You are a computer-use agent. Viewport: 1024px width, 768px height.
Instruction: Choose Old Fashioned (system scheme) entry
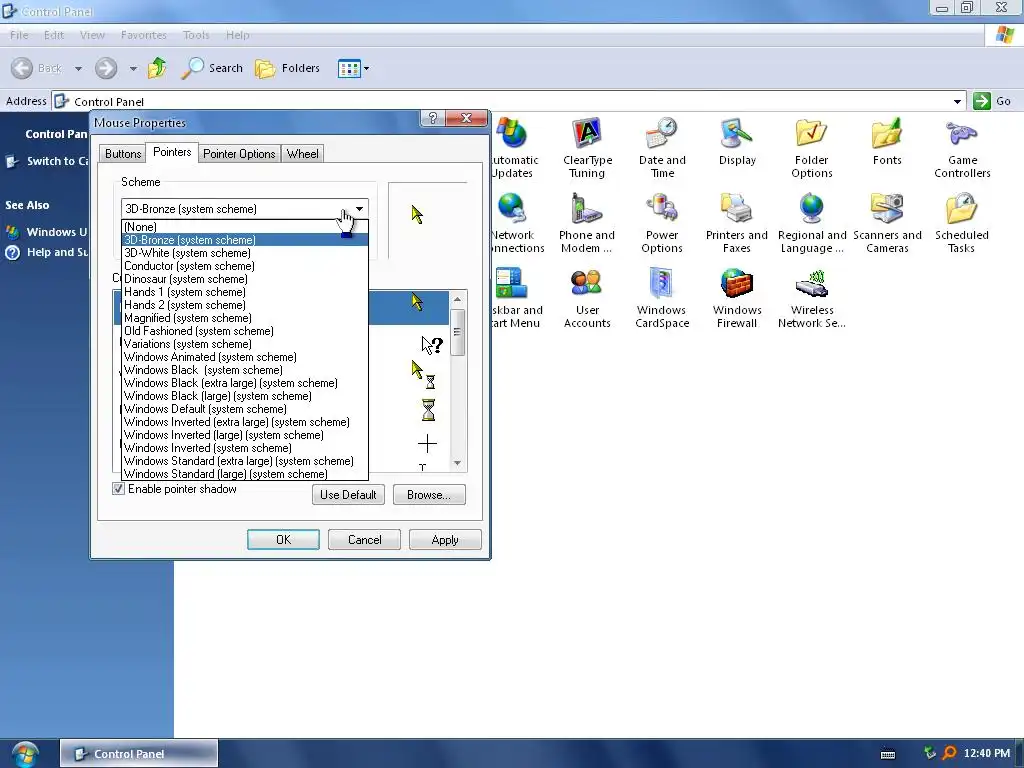[x=245, y=331]
